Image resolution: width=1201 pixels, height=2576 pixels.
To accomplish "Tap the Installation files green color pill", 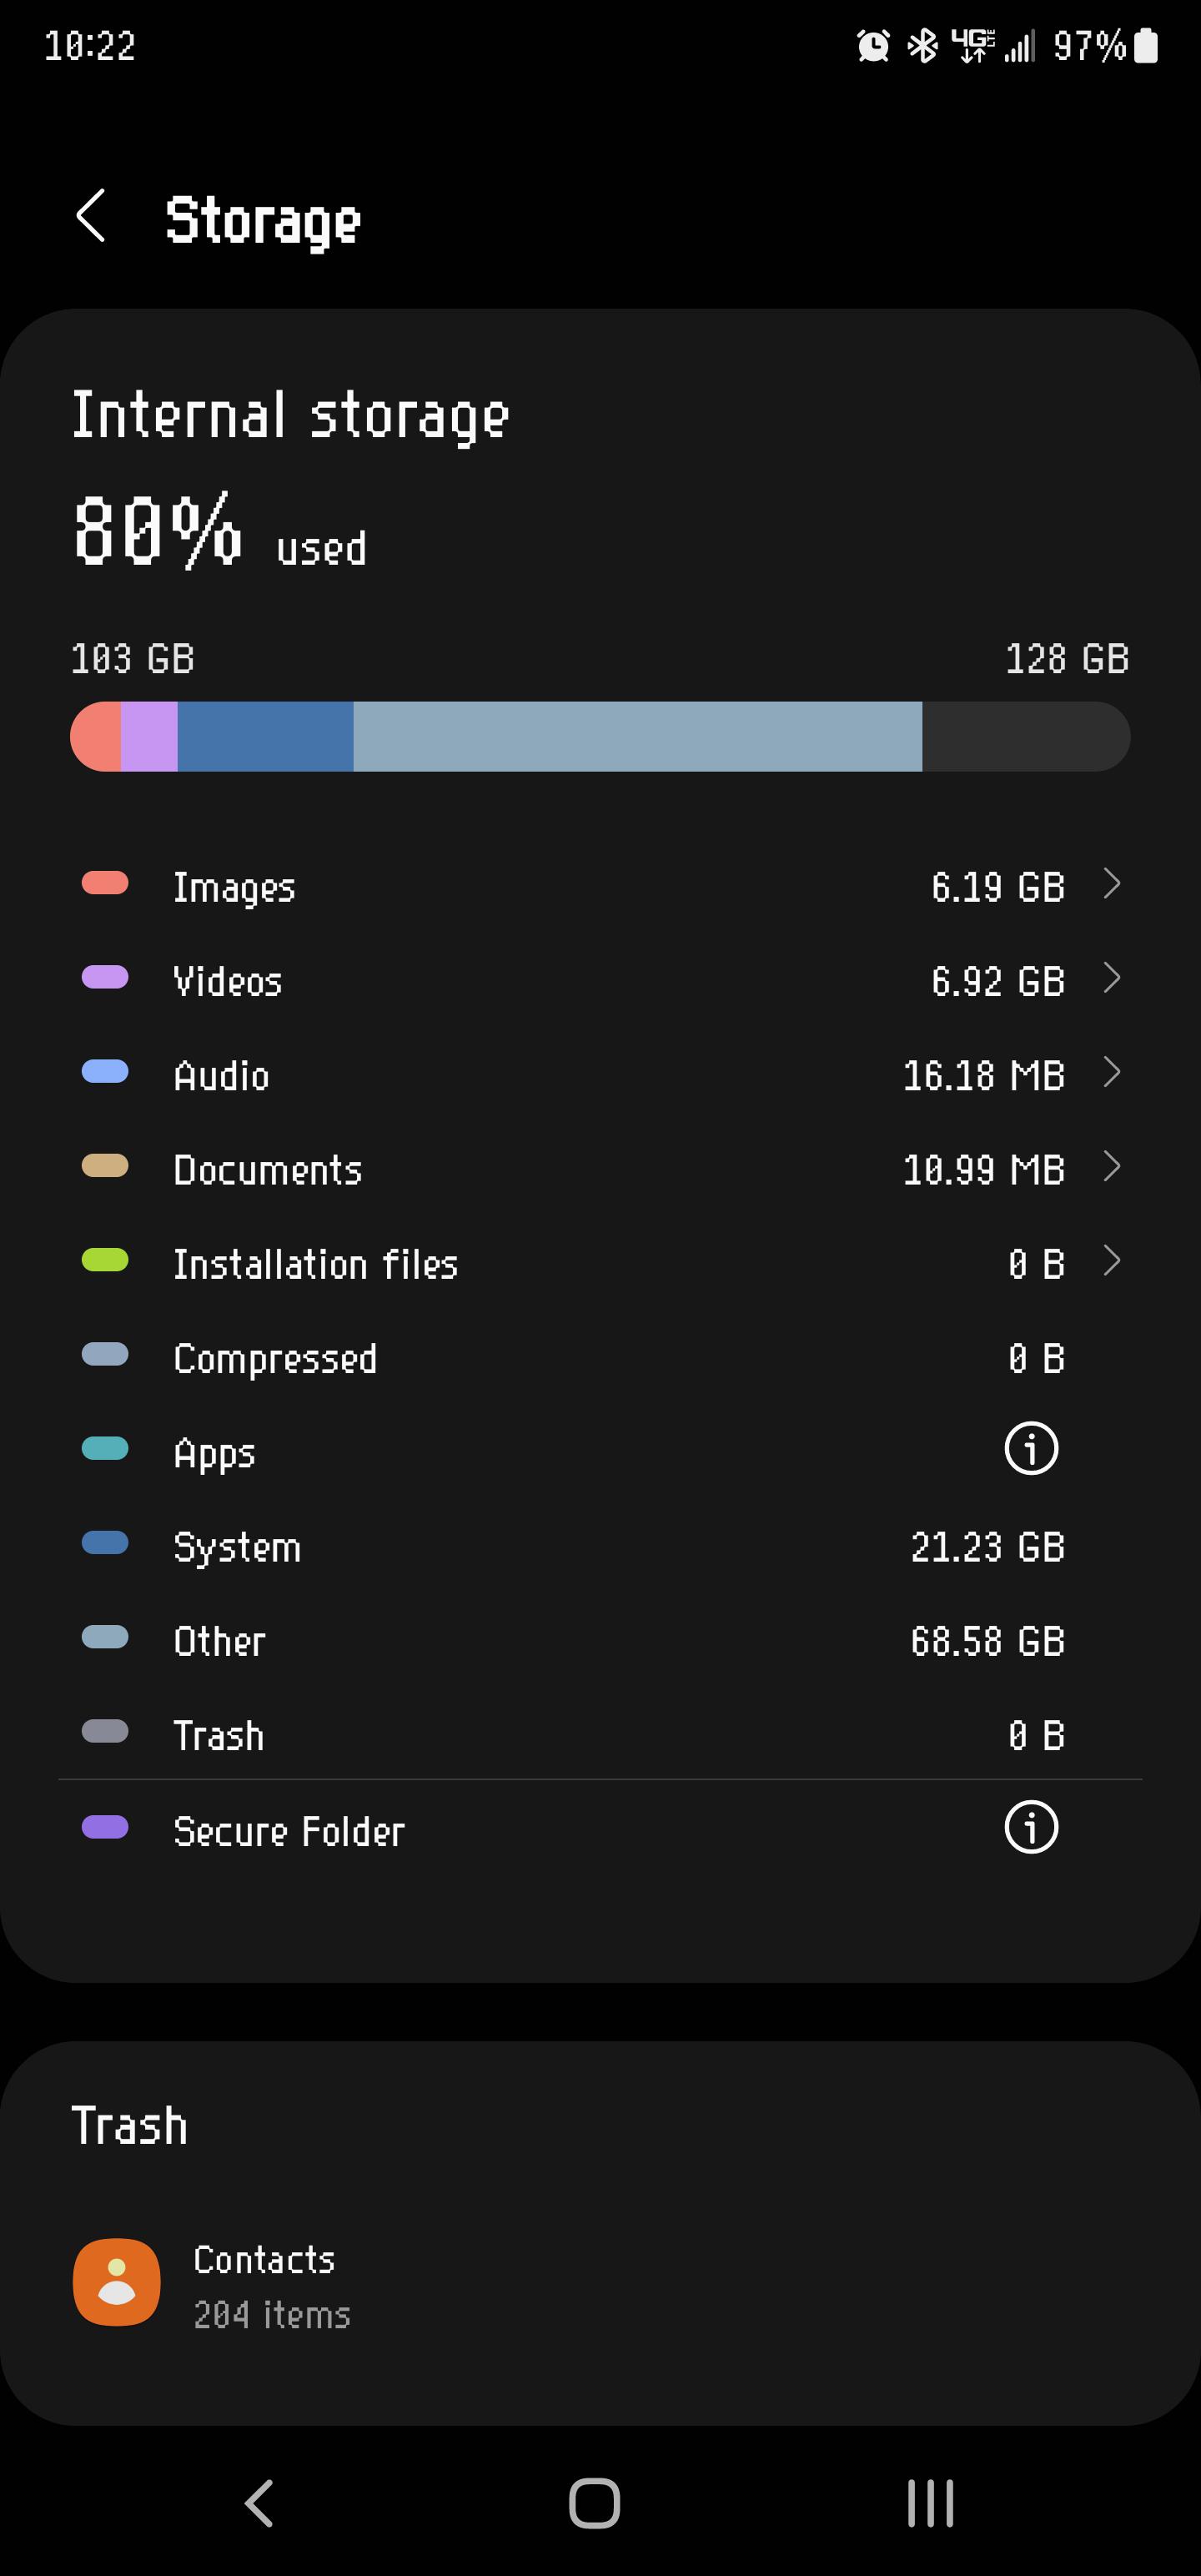I will coord(105,1260).
